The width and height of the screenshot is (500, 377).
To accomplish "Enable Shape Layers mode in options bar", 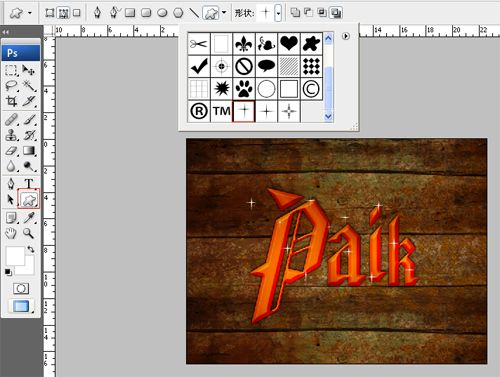I will (x=49, y=13).
